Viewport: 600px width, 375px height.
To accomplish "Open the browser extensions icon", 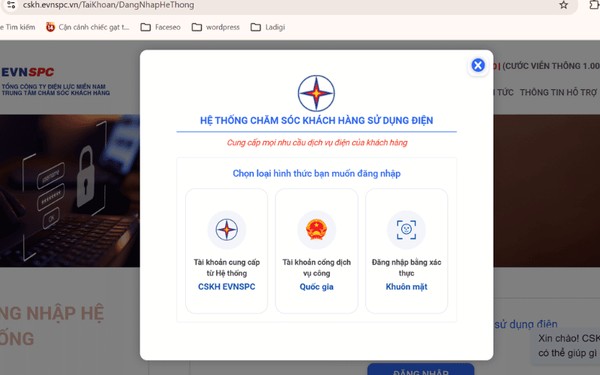I will [x=595, y=5].
